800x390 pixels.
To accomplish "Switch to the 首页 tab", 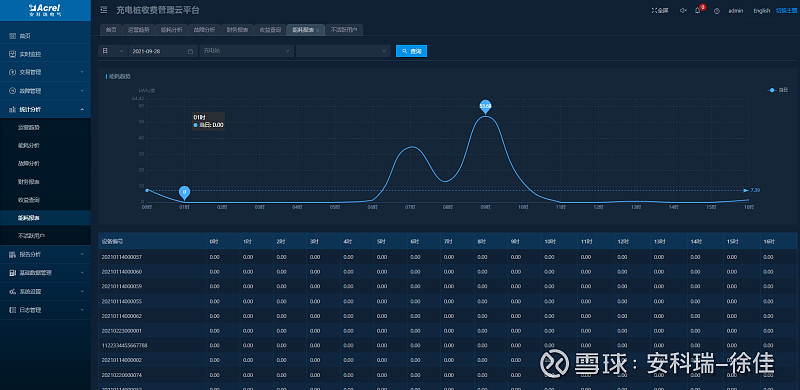I will click(x=111, y=30).
